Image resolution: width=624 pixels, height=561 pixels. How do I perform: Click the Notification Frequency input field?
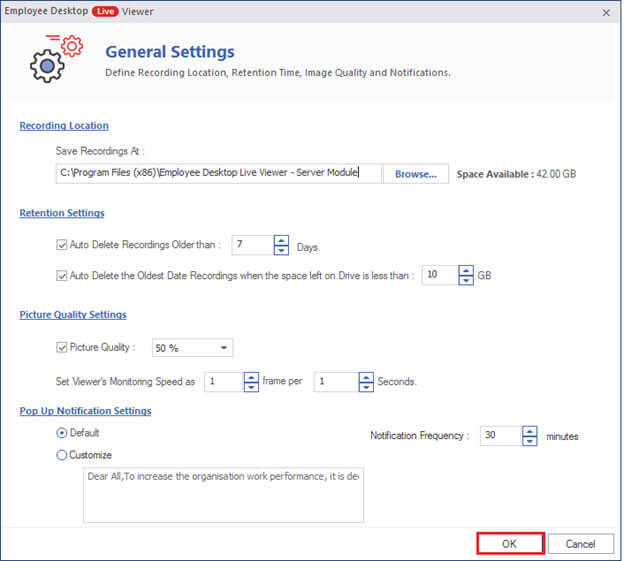click(501, 436)
